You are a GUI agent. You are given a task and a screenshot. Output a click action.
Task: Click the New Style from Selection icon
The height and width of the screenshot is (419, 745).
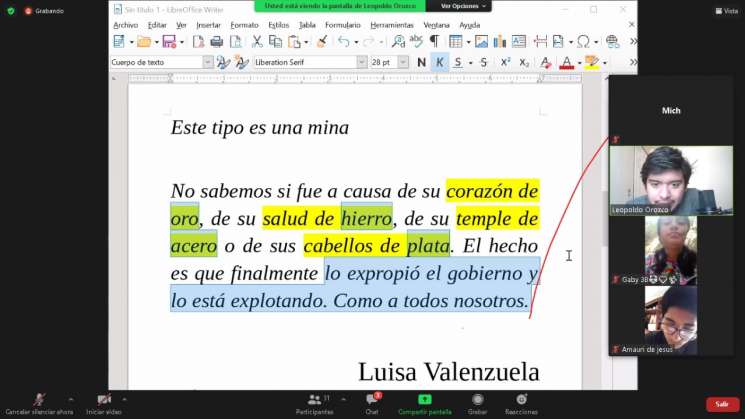[241, 62]
